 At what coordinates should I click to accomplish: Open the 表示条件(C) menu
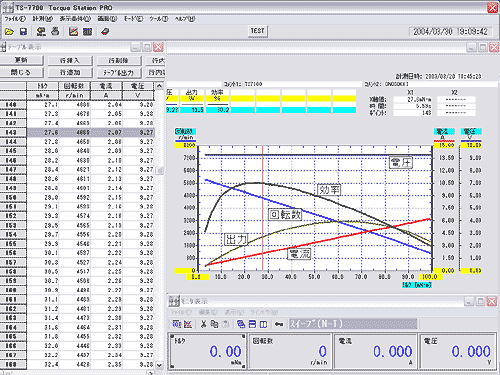[75, 19]
